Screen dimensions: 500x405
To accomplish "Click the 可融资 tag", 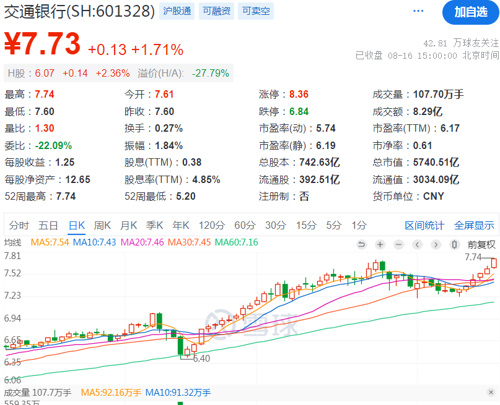I will coord(216,11).
